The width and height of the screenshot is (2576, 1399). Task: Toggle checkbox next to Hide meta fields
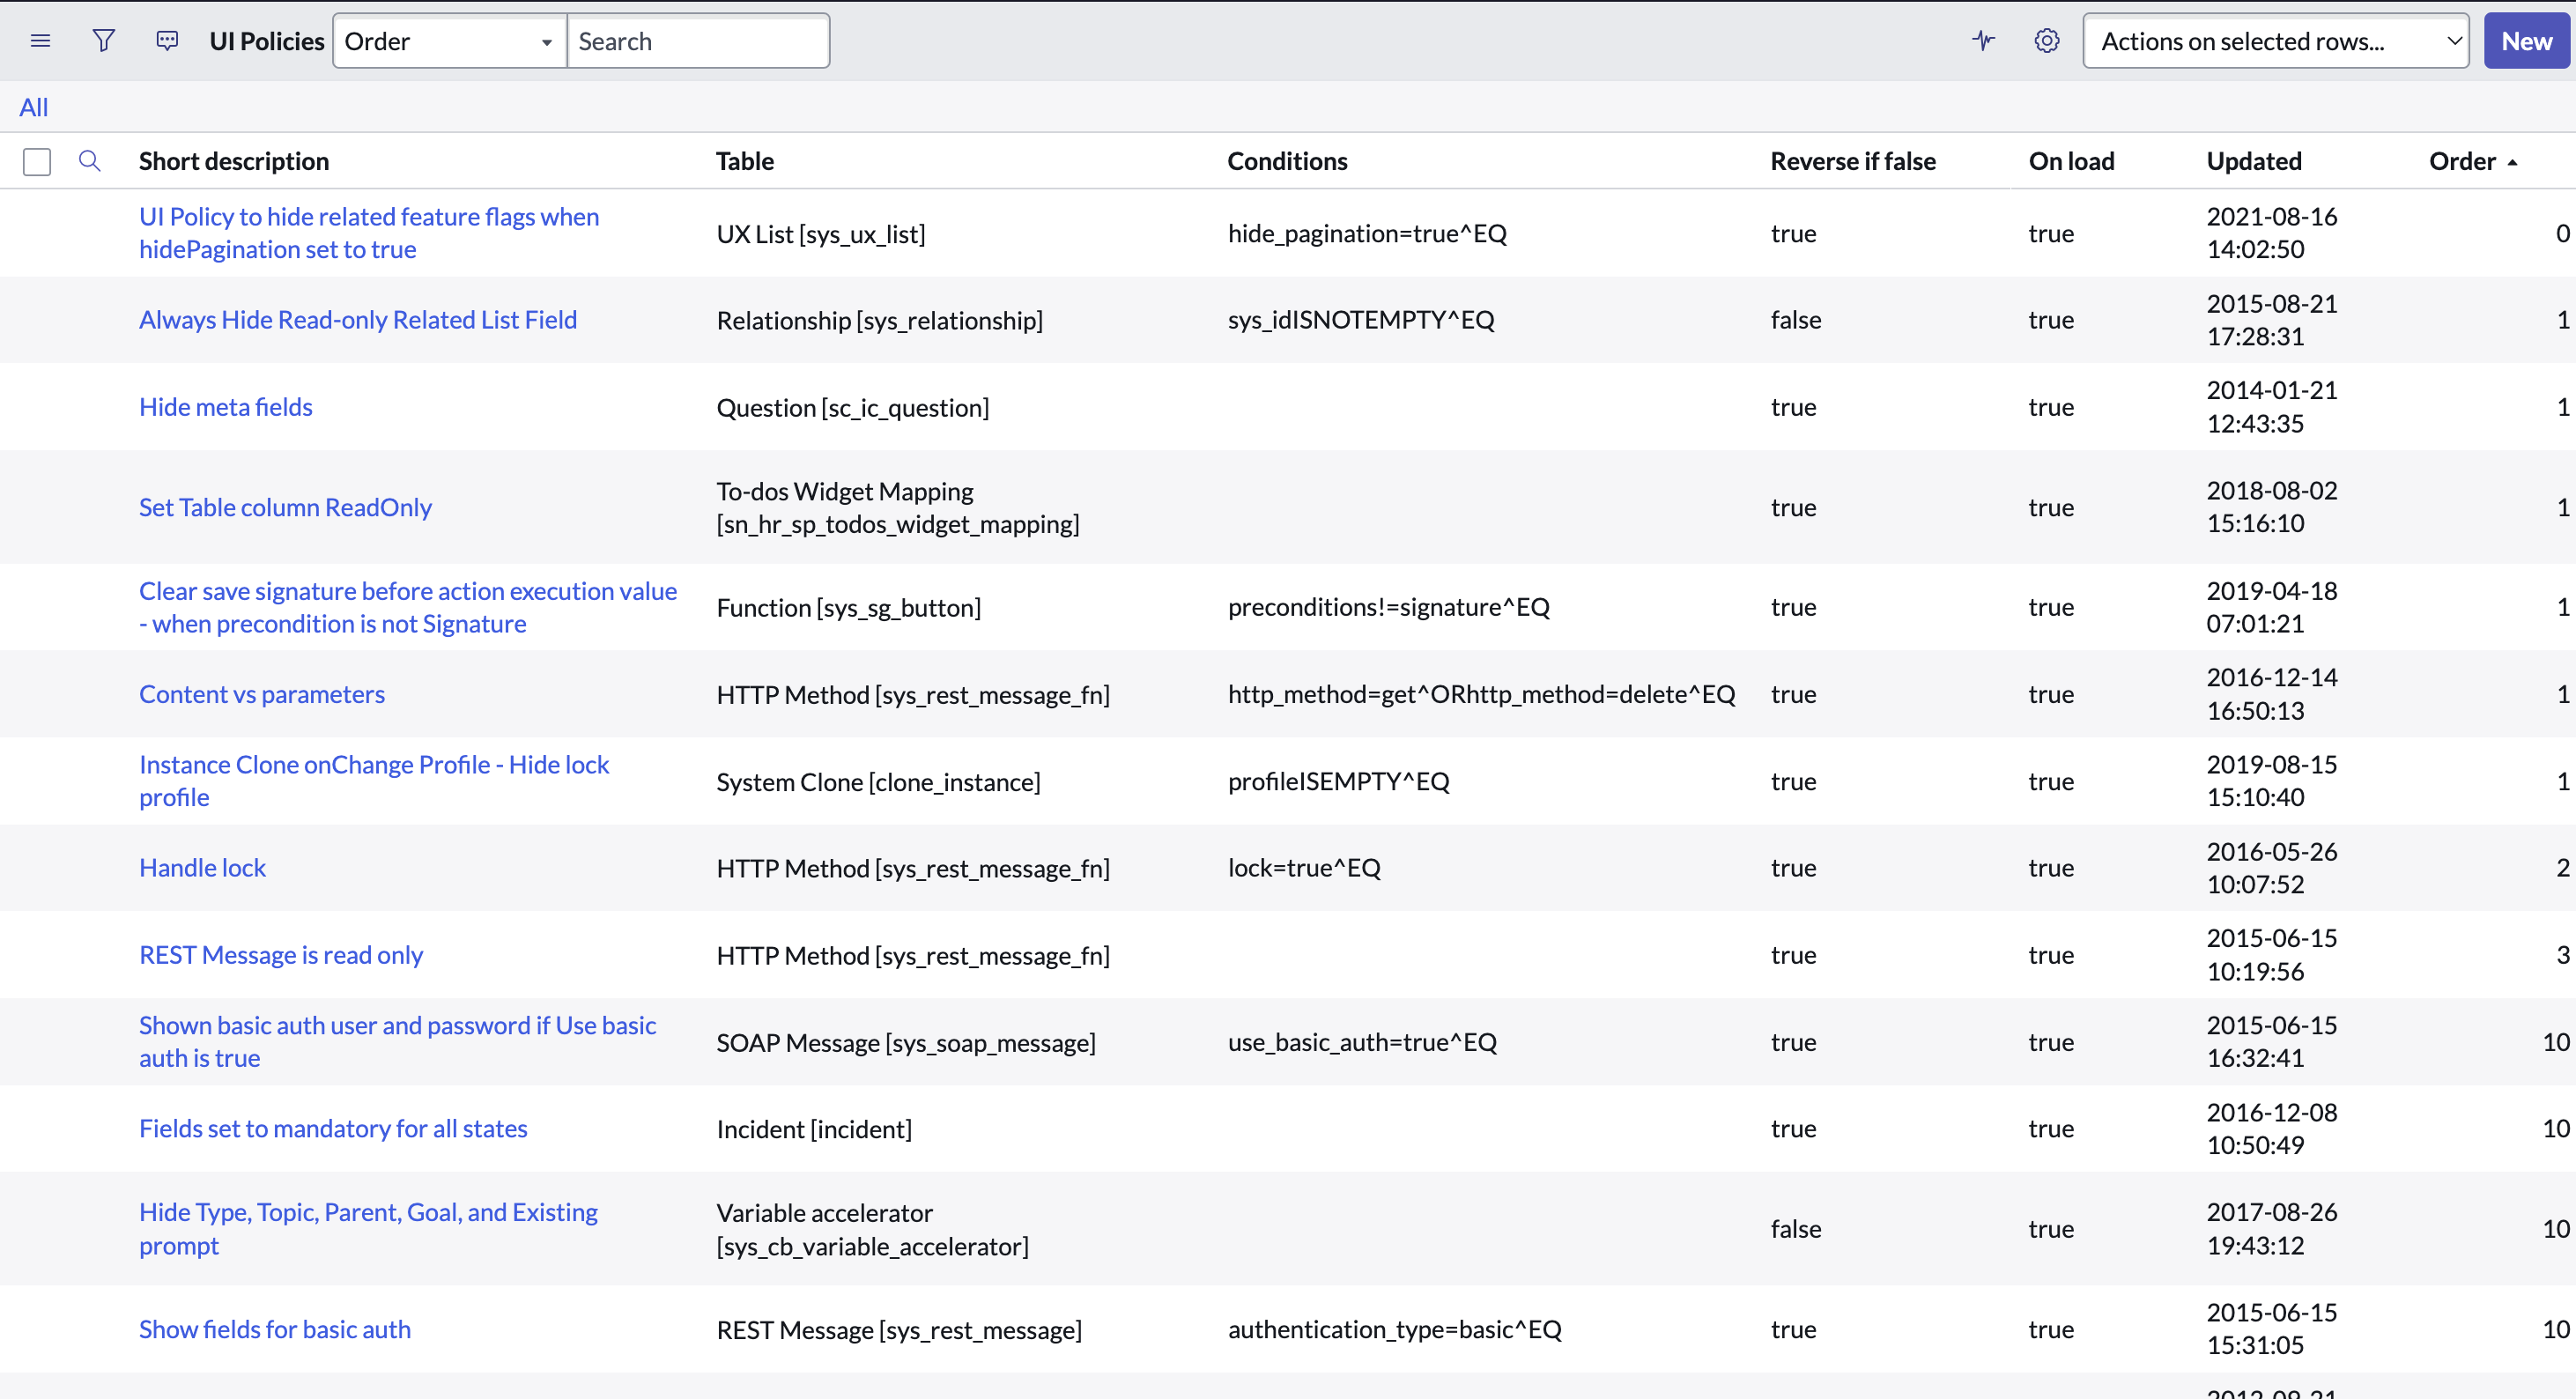(38, 407)
